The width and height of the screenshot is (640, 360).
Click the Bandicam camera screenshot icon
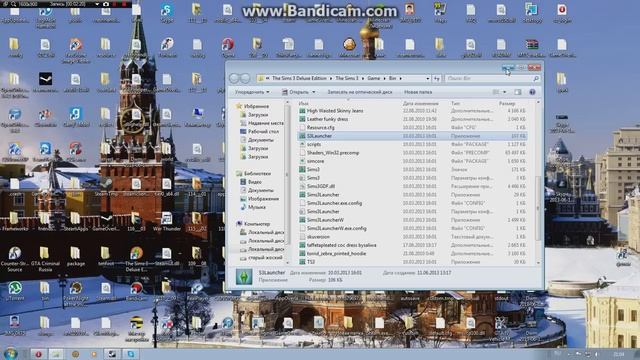tap(106, 4)
